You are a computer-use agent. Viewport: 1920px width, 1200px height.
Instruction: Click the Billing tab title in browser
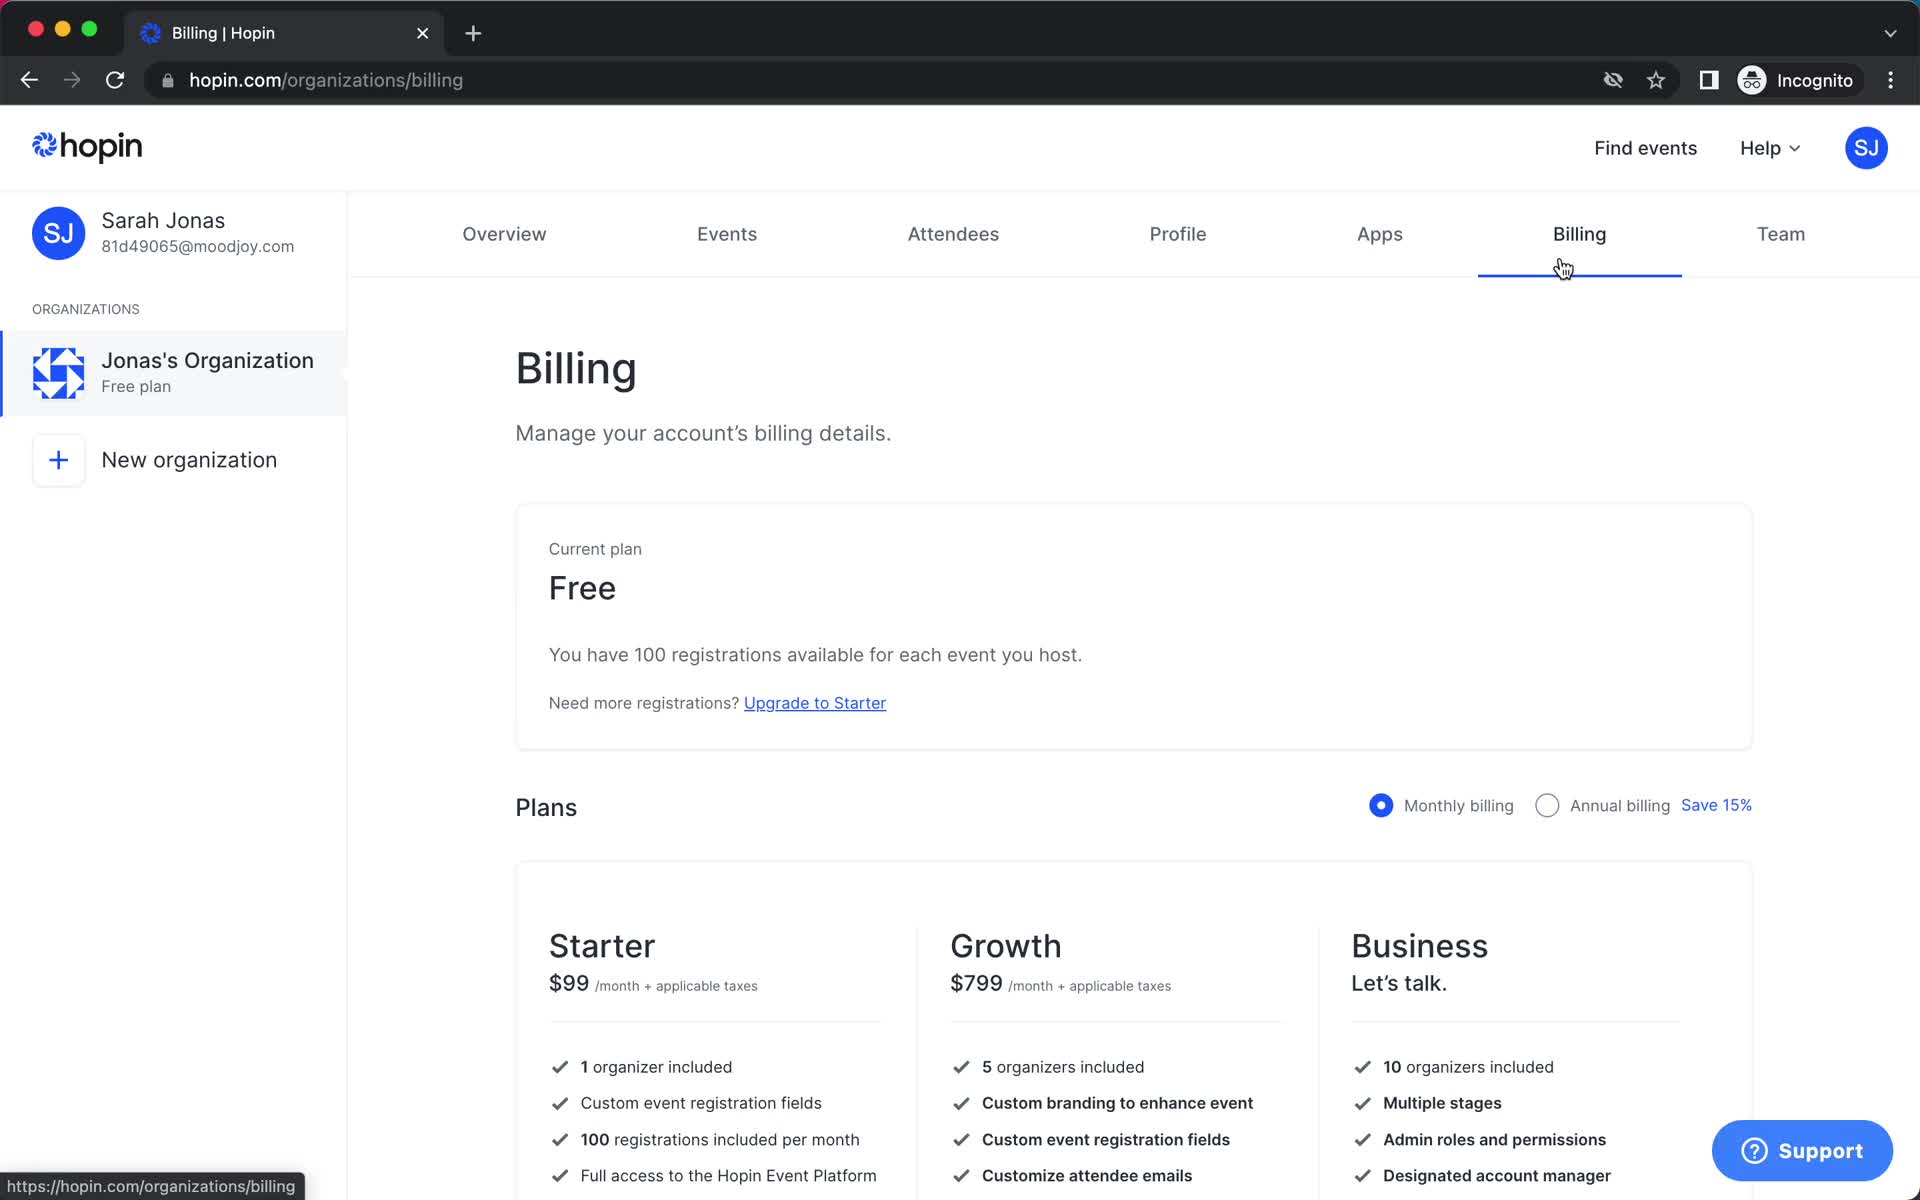[x=223, y=33]
